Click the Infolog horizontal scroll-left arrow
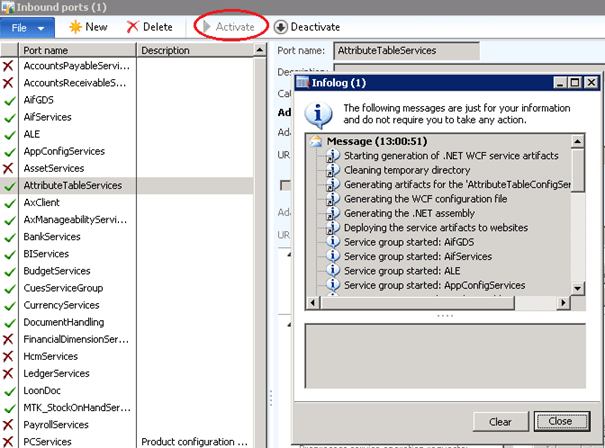Screen dimensions: 605x448 coord(313,303)
